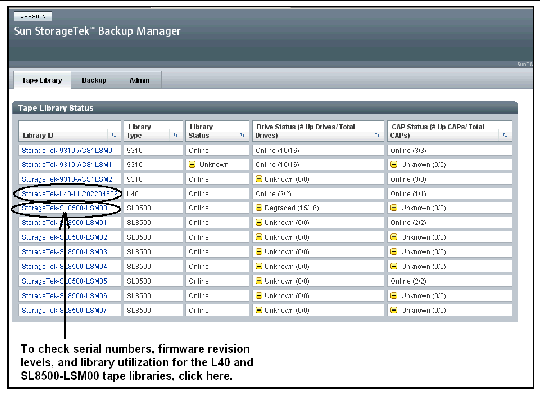
Task: Switch to the Tape Library tab
Action: 42,80
